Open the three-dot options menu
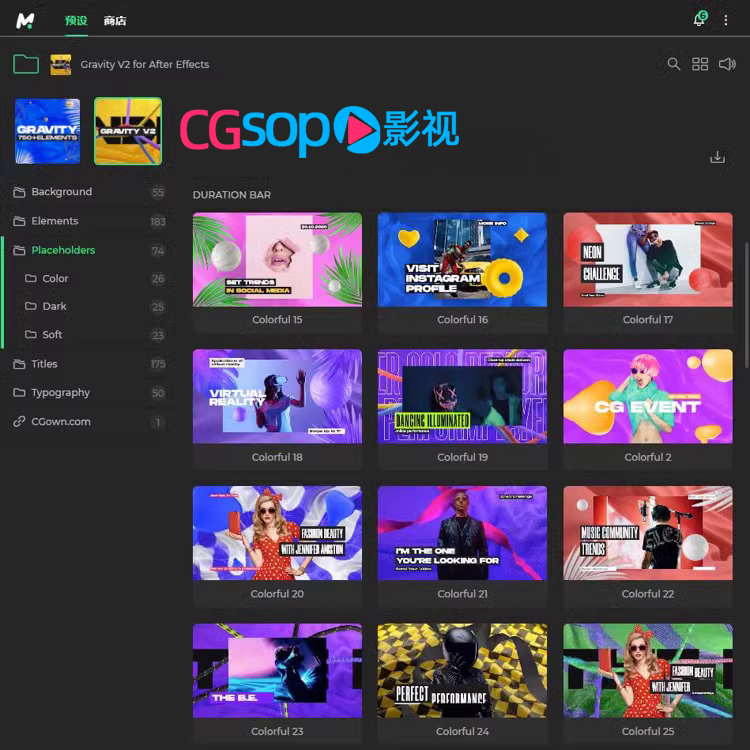 coord(727,20)
